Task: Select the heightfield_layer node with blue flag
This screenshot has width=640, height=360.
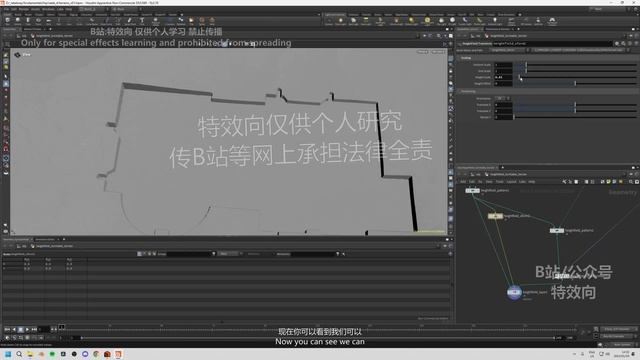Action: 514,292
